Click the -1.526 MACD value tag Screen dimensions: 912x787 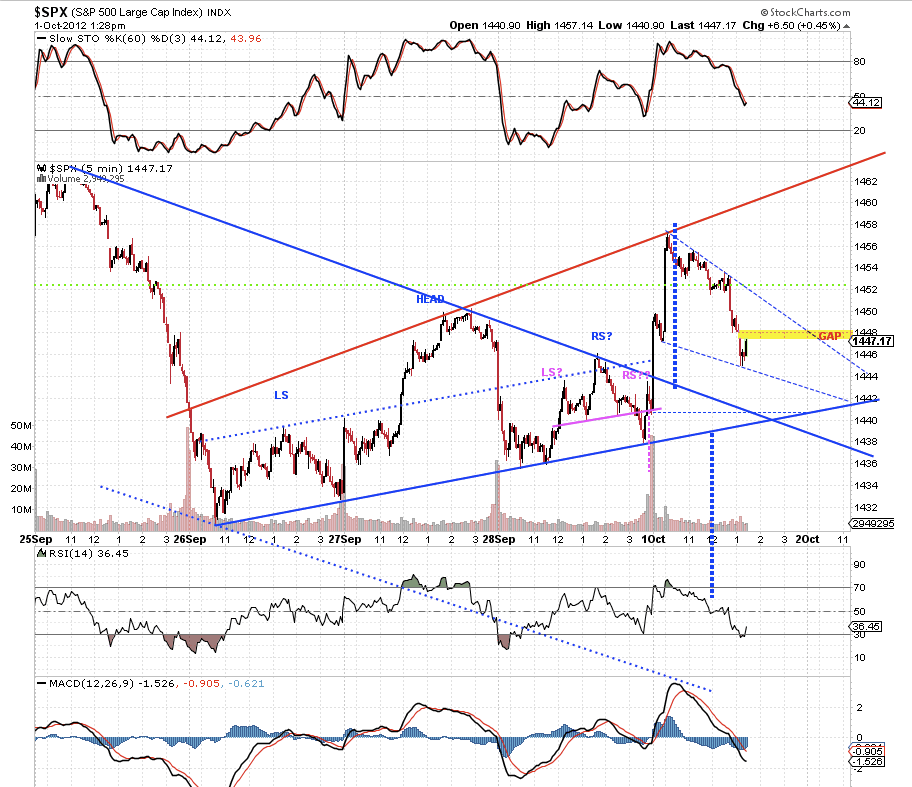[867, 761]
